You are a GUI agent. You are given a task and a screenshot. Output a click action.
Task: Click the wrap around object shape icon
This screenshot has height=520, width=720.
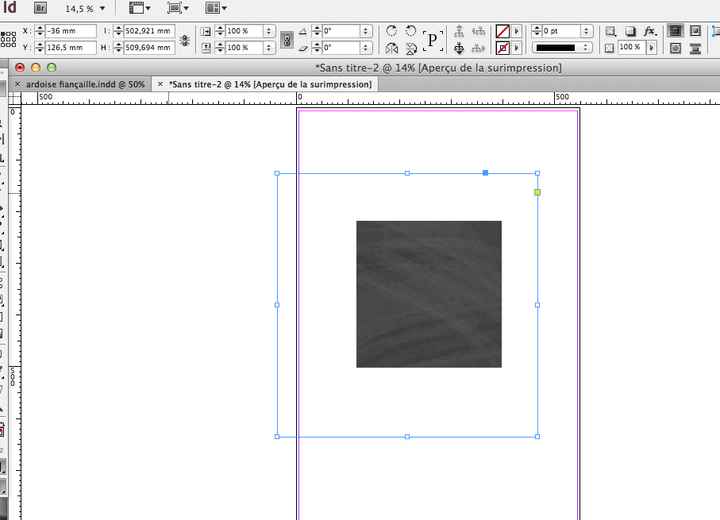675,48
